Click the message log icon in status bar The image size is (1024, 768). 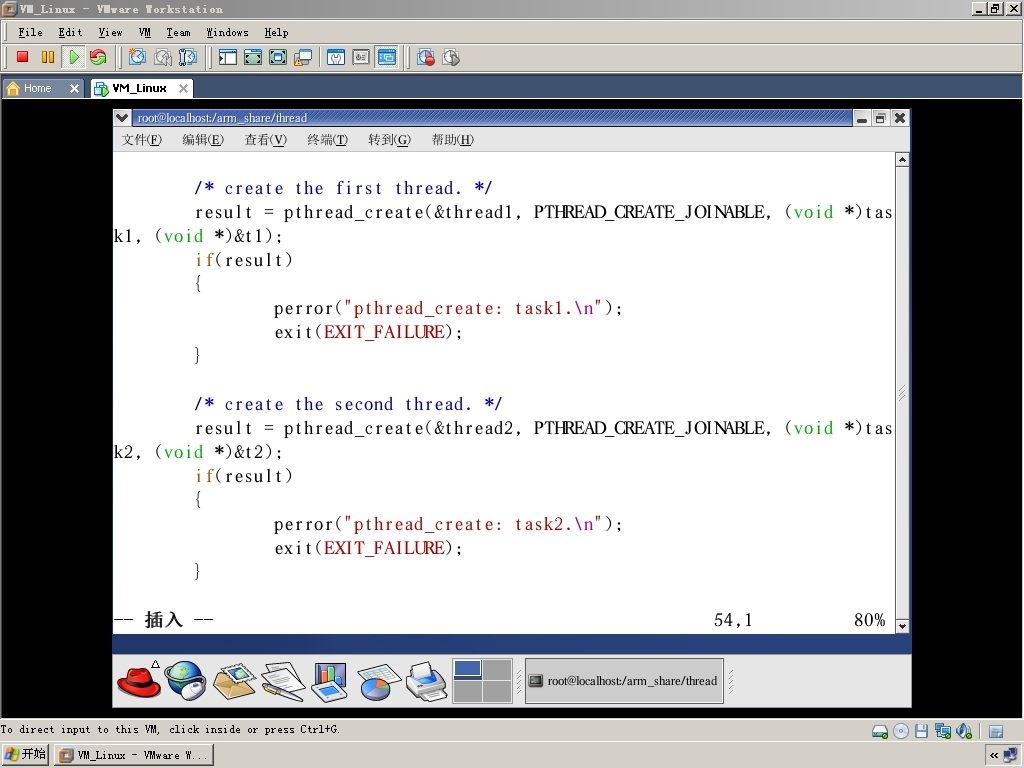pos(996,731)
